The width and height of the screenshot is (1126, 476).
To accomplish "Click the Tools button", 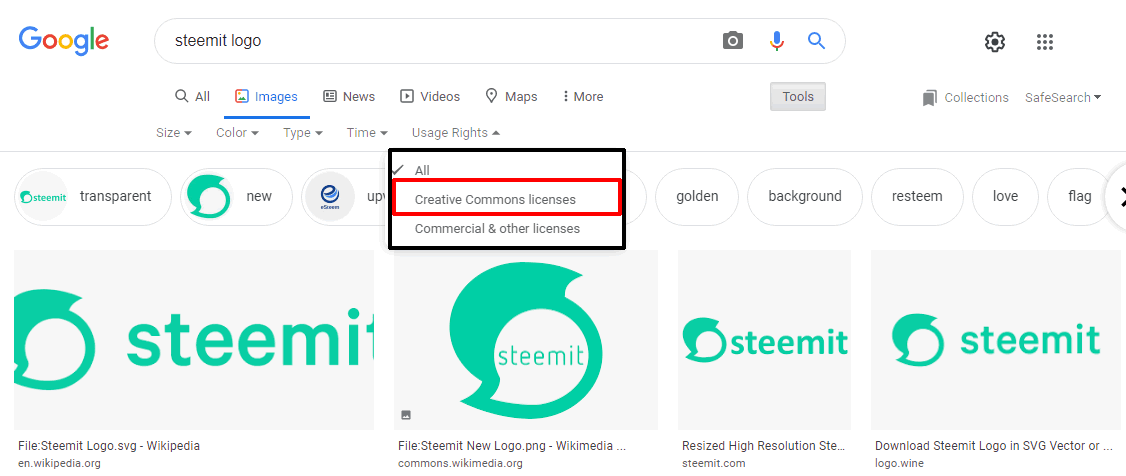I will [798, 97].
